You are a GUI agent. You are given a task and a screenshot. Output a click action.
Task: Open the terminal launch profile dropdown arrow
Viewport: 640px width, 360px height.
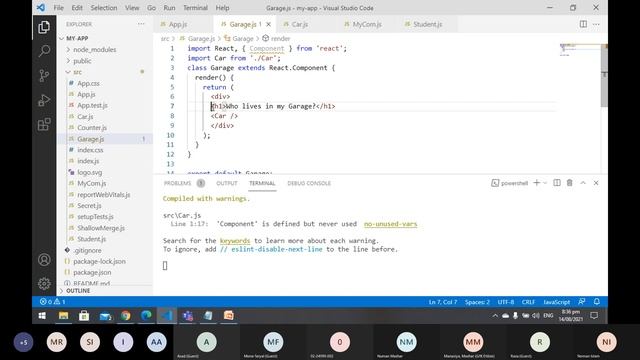[x=545, y=183]
